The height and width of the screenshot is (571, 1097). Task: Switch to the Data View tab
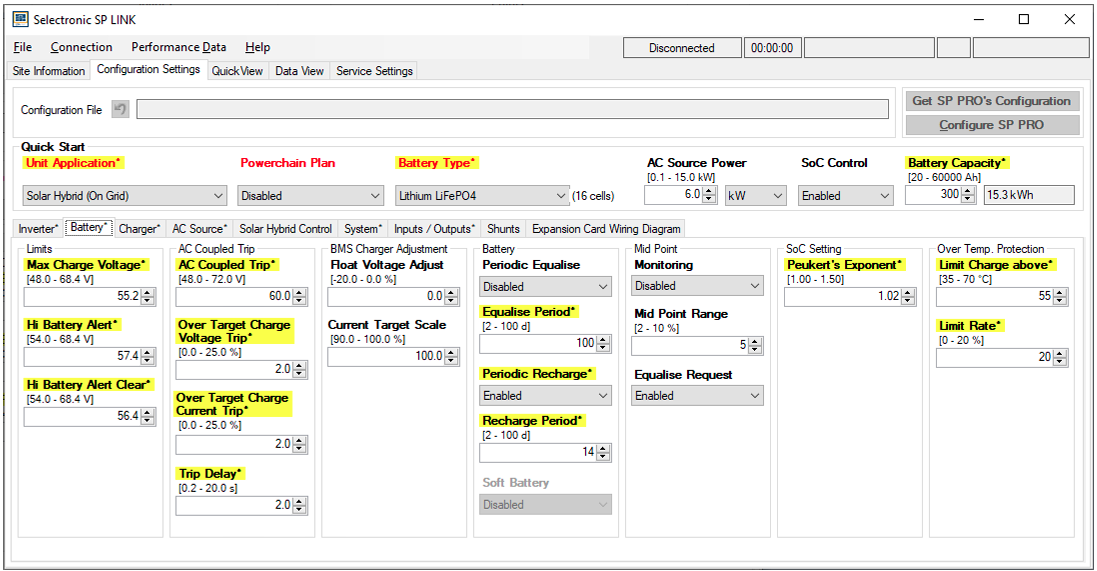point(299,71)
